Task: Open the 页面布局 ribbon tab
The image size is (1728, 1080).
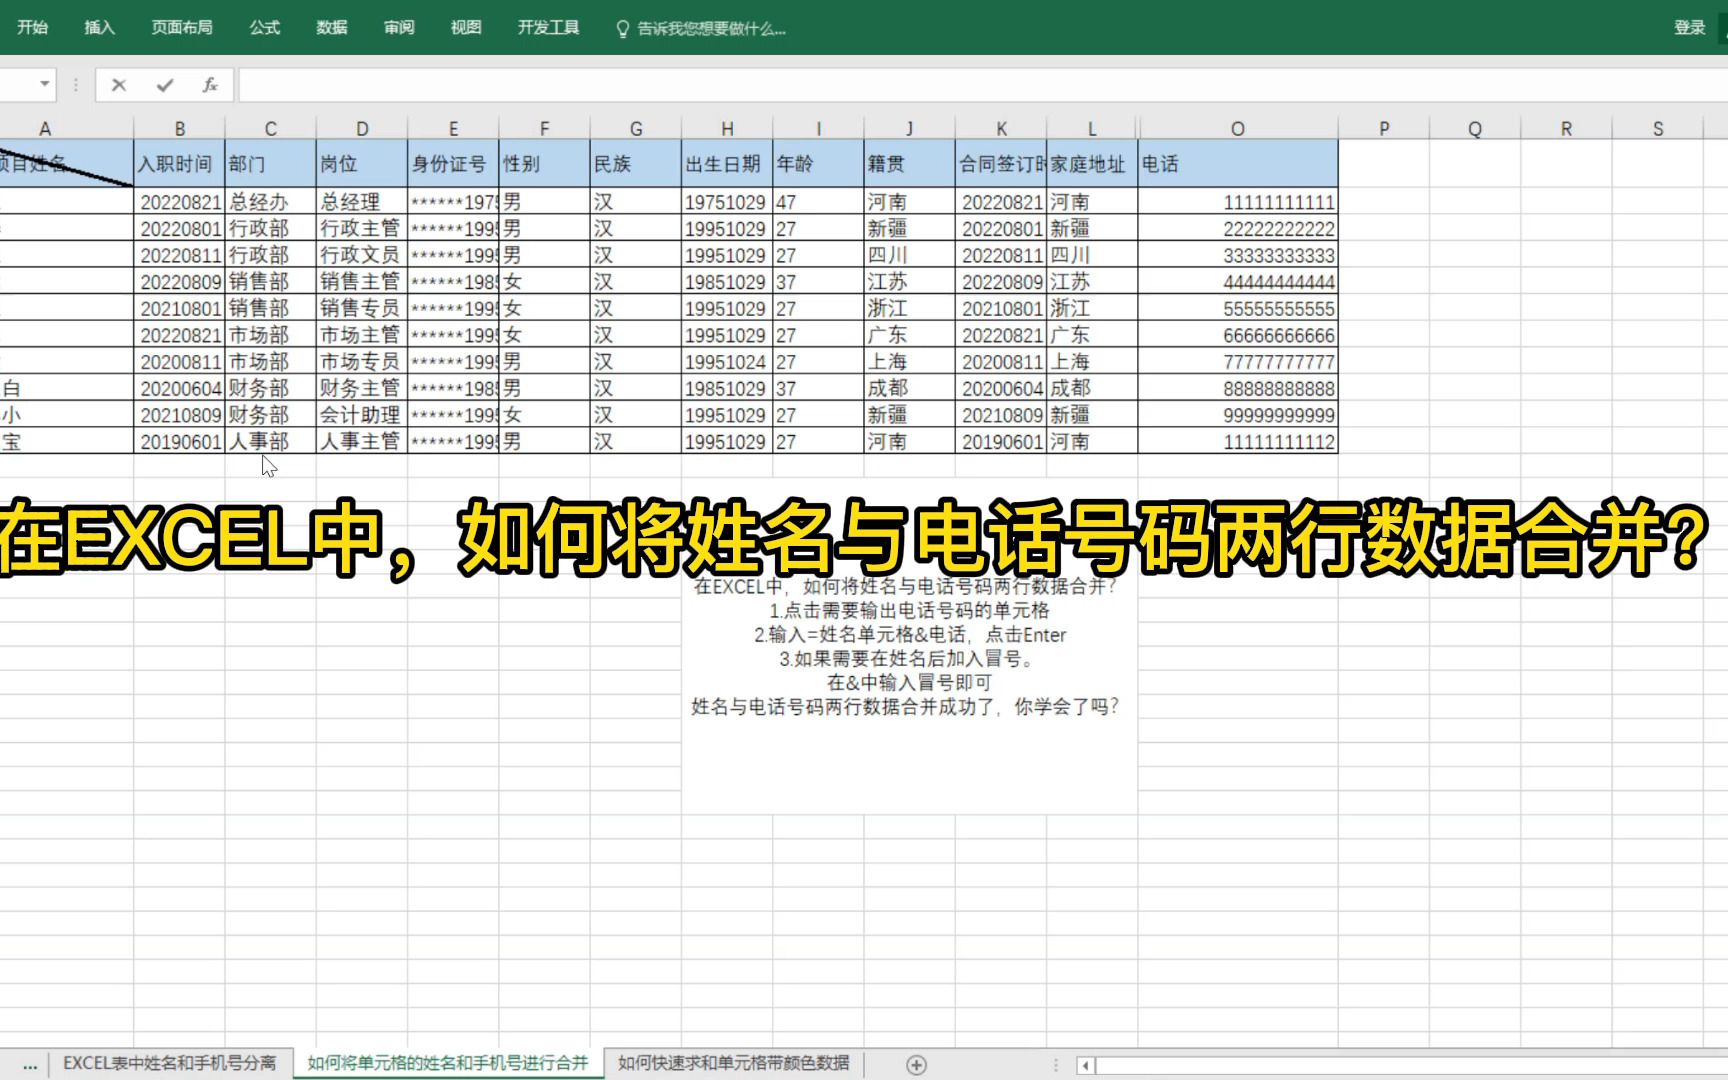Action: click(x=182, y=27)
